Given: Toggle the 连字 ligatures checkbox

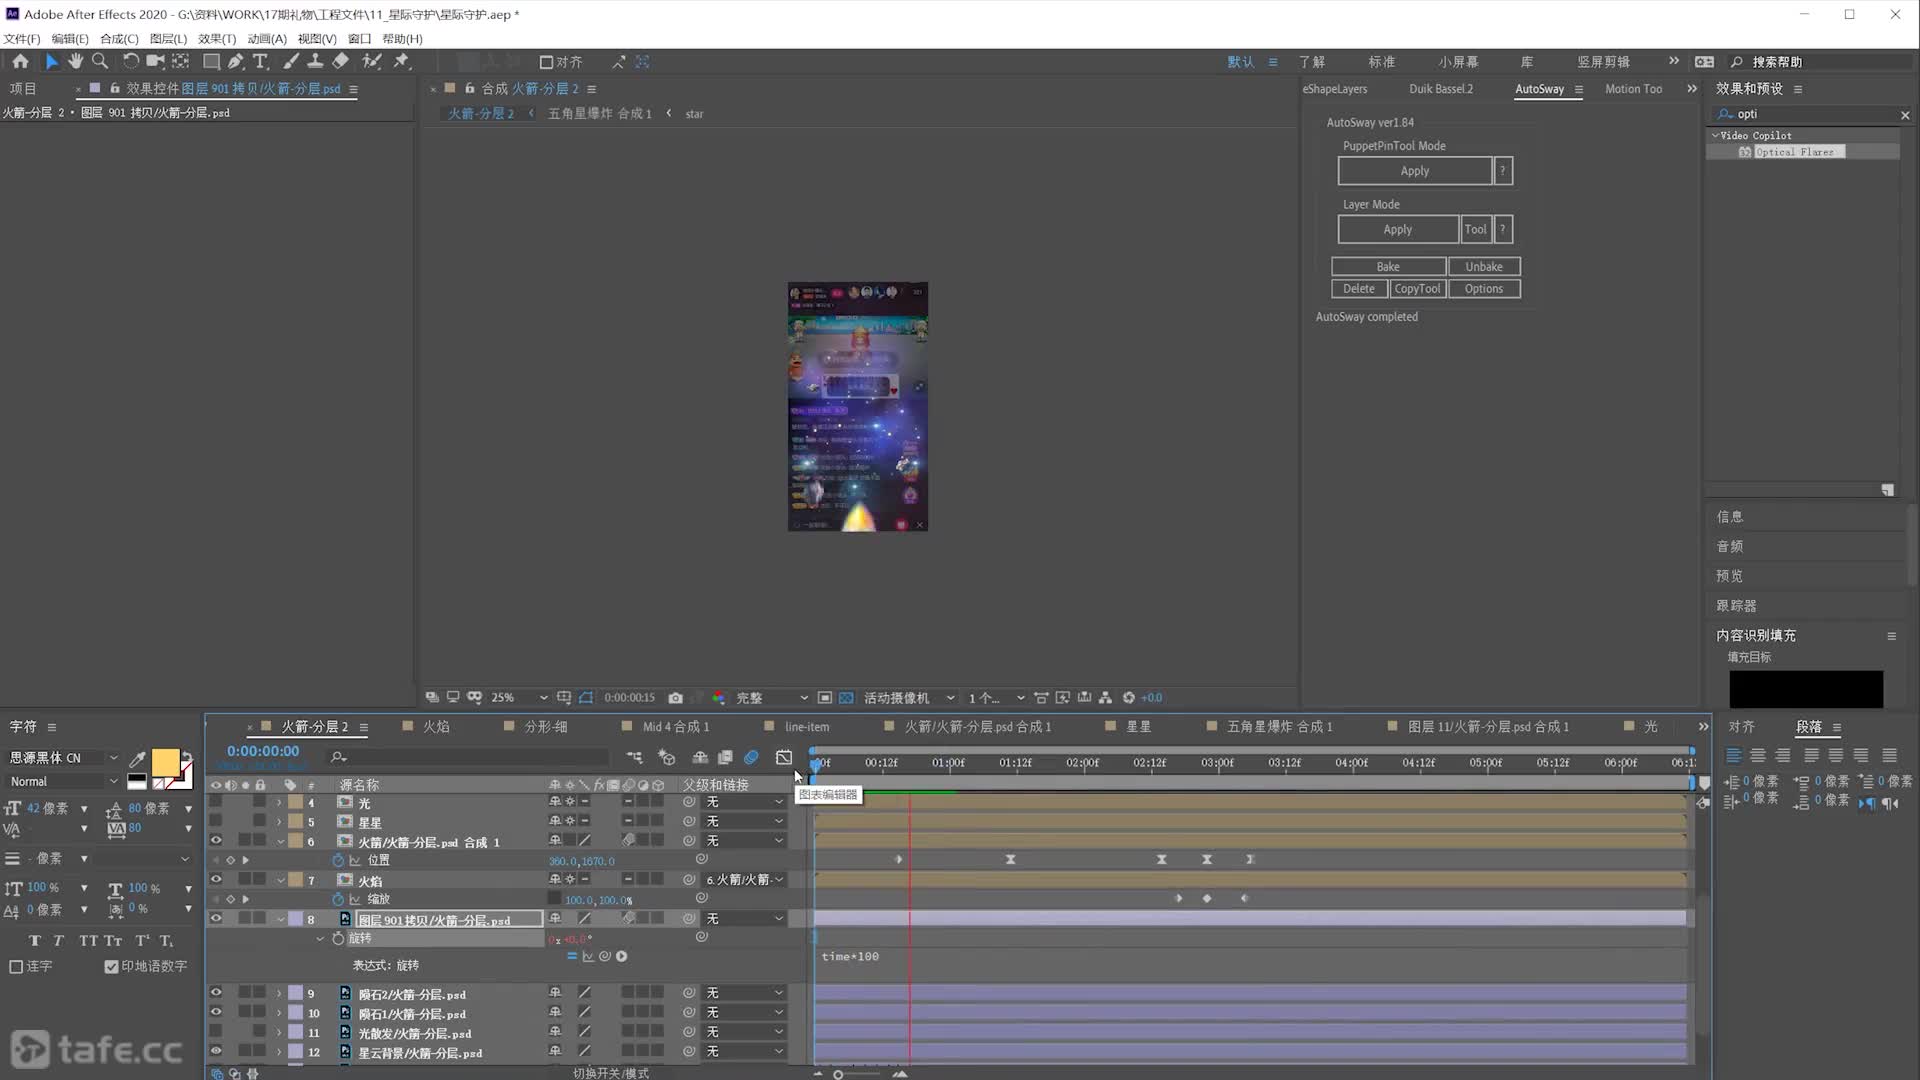Looking at the screenshot, I should pyautogui.click(x=16, y=967).
